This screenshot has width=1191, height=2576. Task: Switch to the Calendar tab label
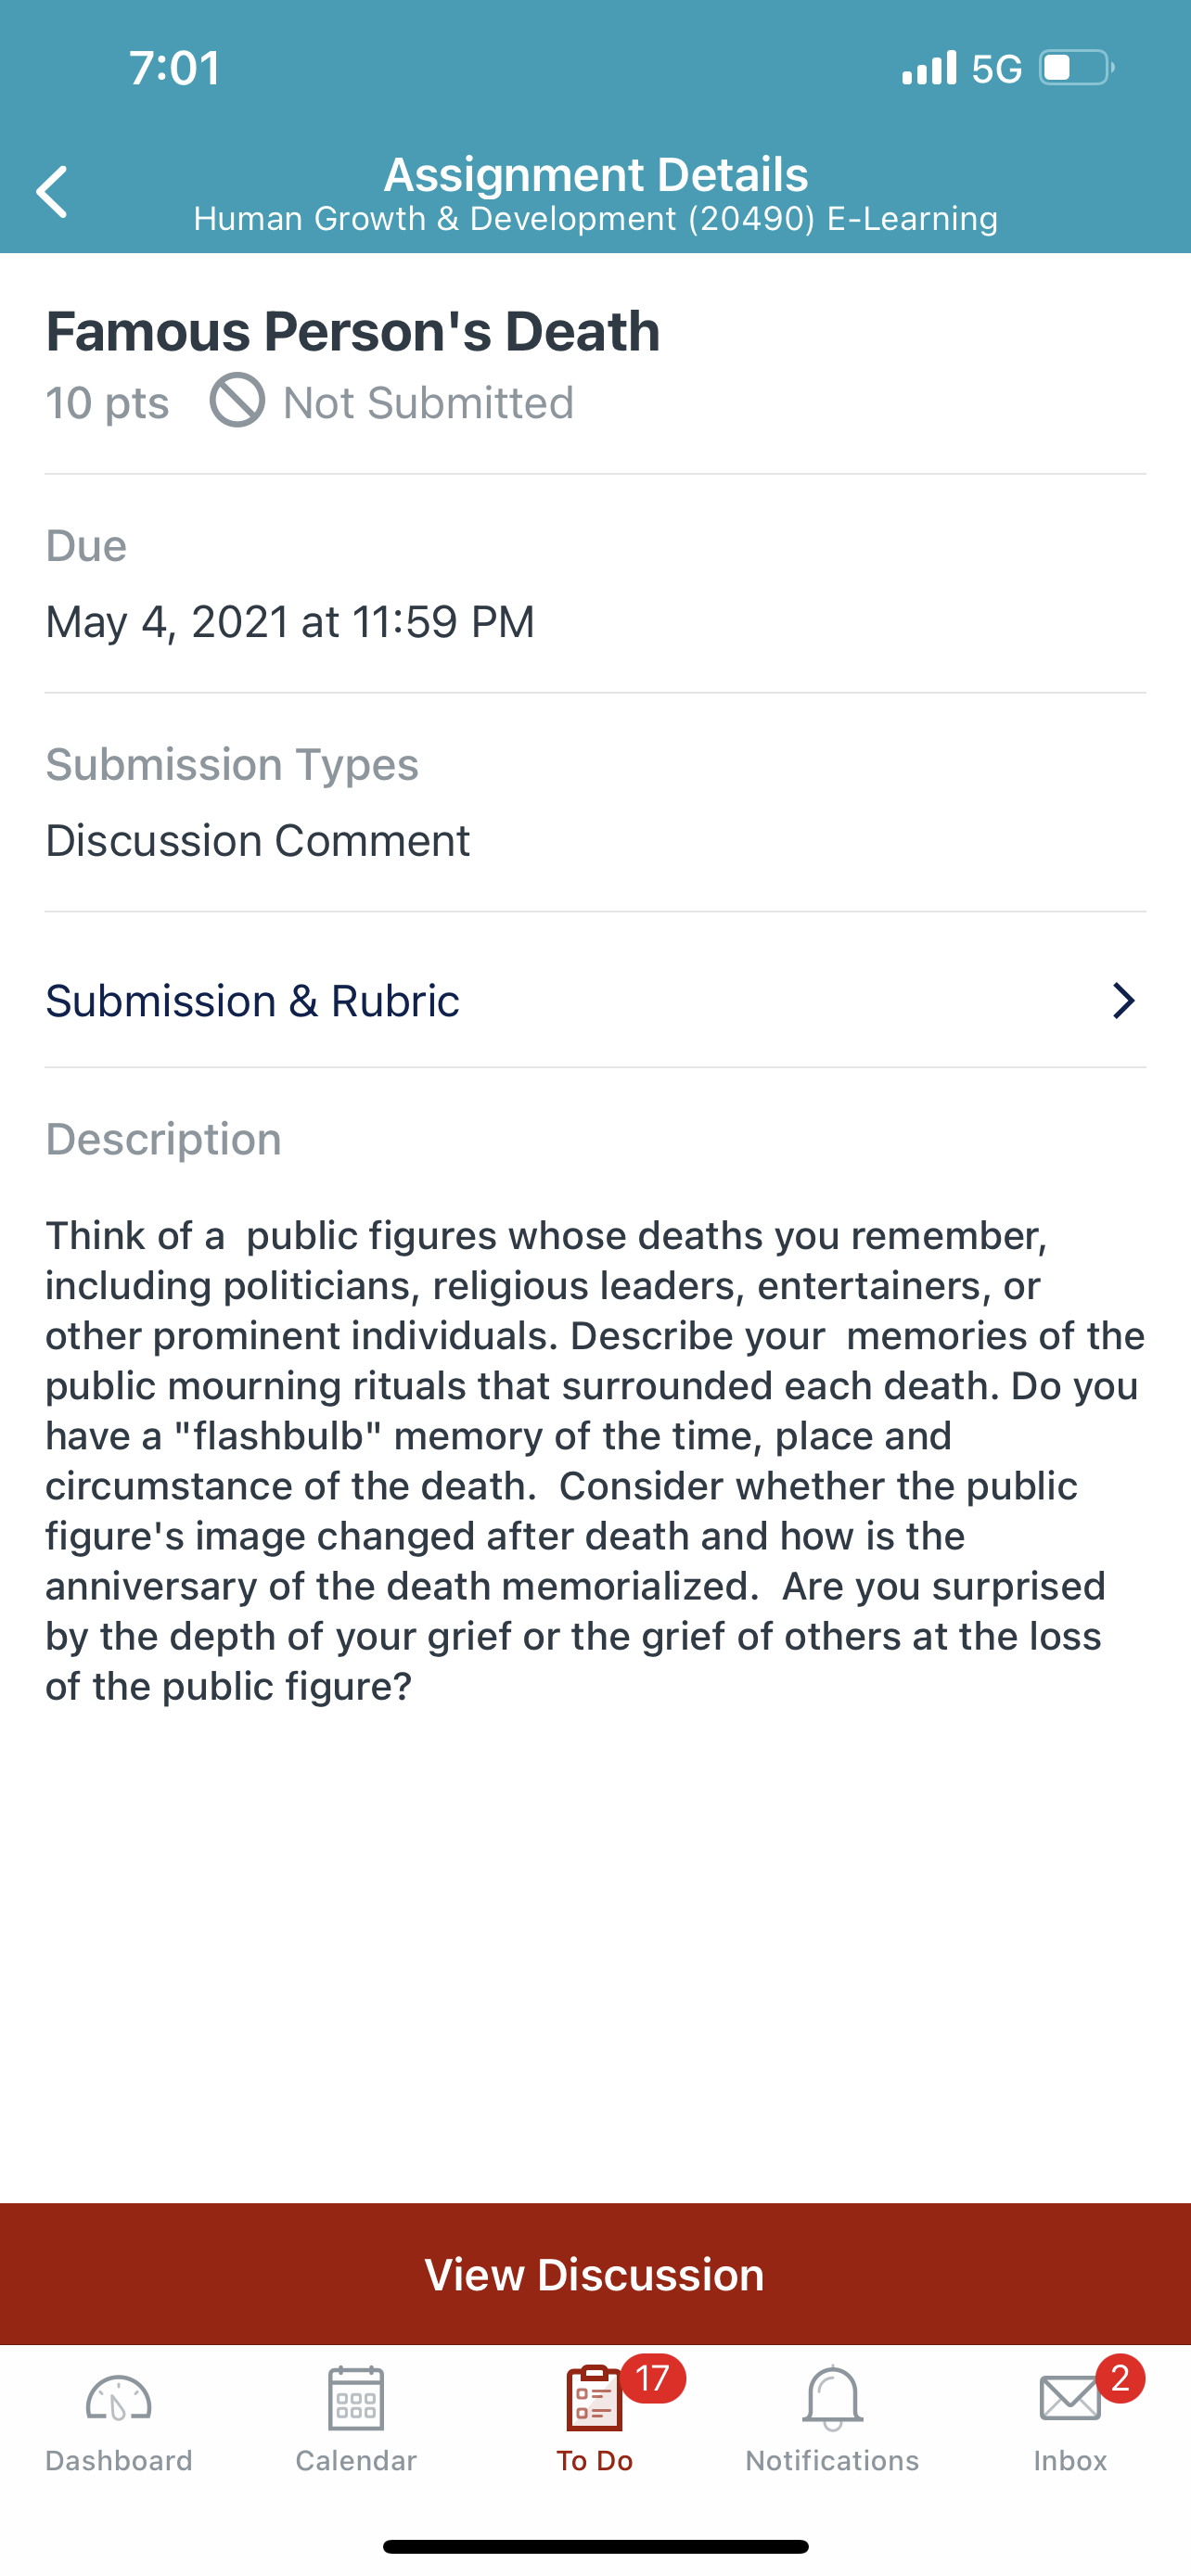pyautogui.click(x=356, y=2460)
